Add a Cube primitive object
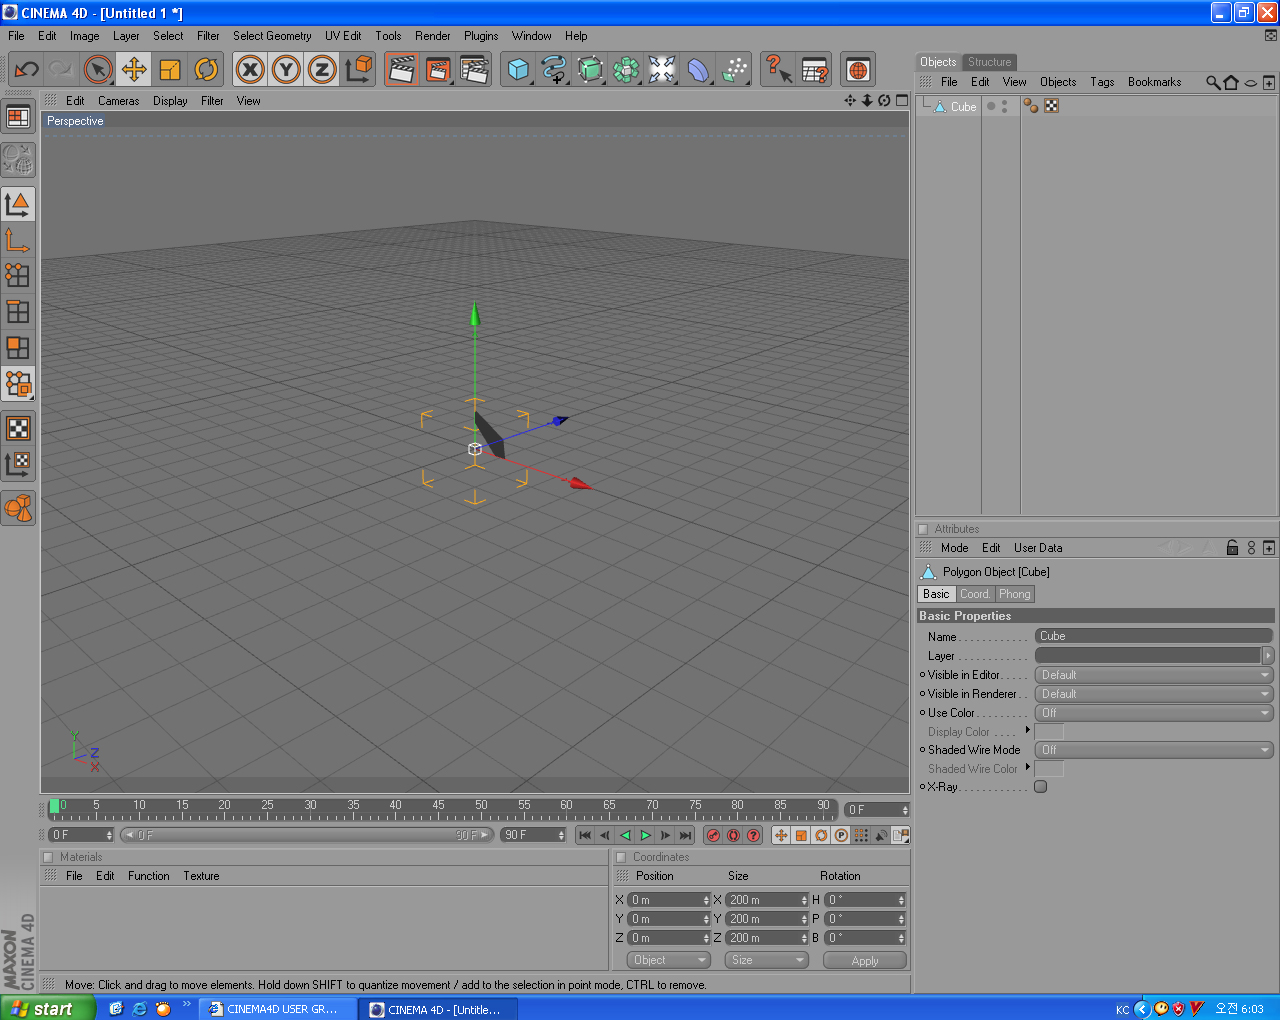Viewport: 1280px width, 1020px height. point(518,69)
